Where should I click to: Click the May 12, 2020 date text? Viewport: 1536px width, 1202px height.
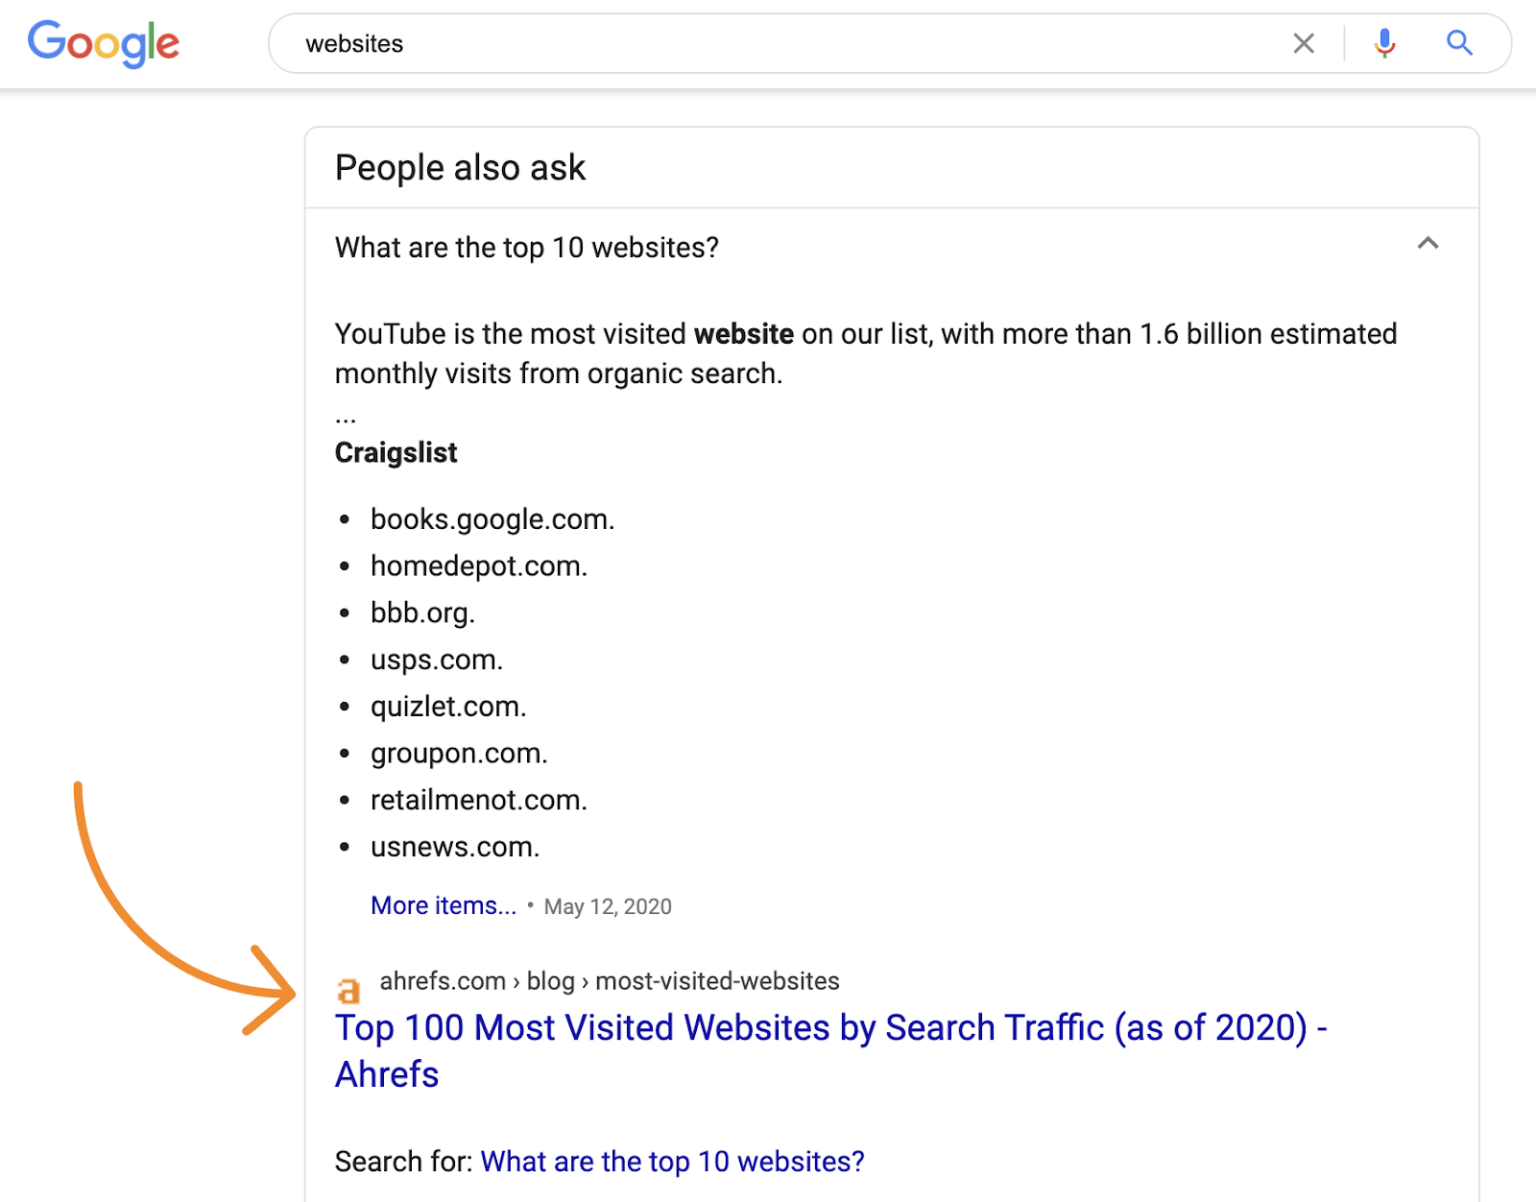click(x=608, y=906)
